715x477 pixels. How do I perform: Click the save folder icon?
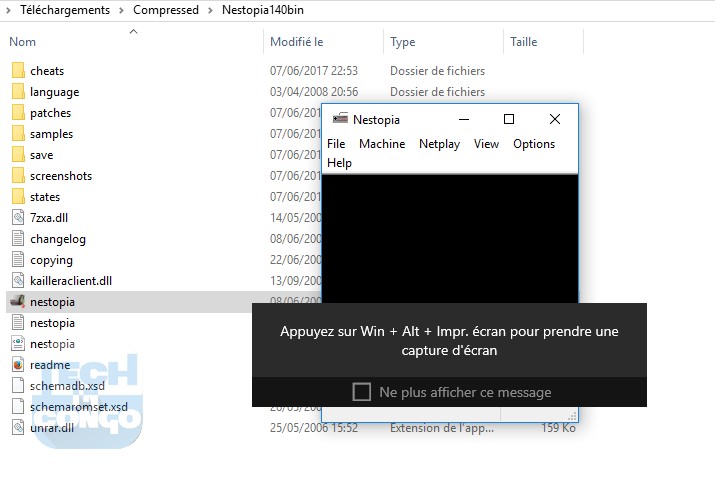click(18, 155)
